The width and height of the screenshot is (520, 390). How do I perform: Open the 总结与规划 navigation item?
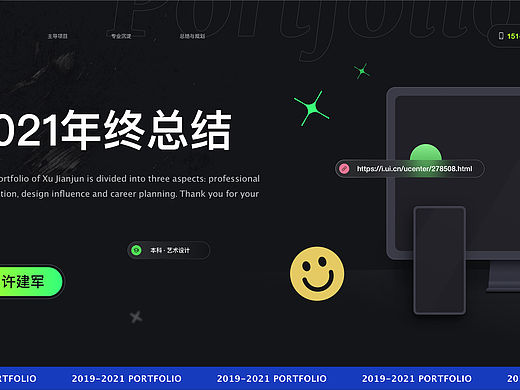coord(192,36)
